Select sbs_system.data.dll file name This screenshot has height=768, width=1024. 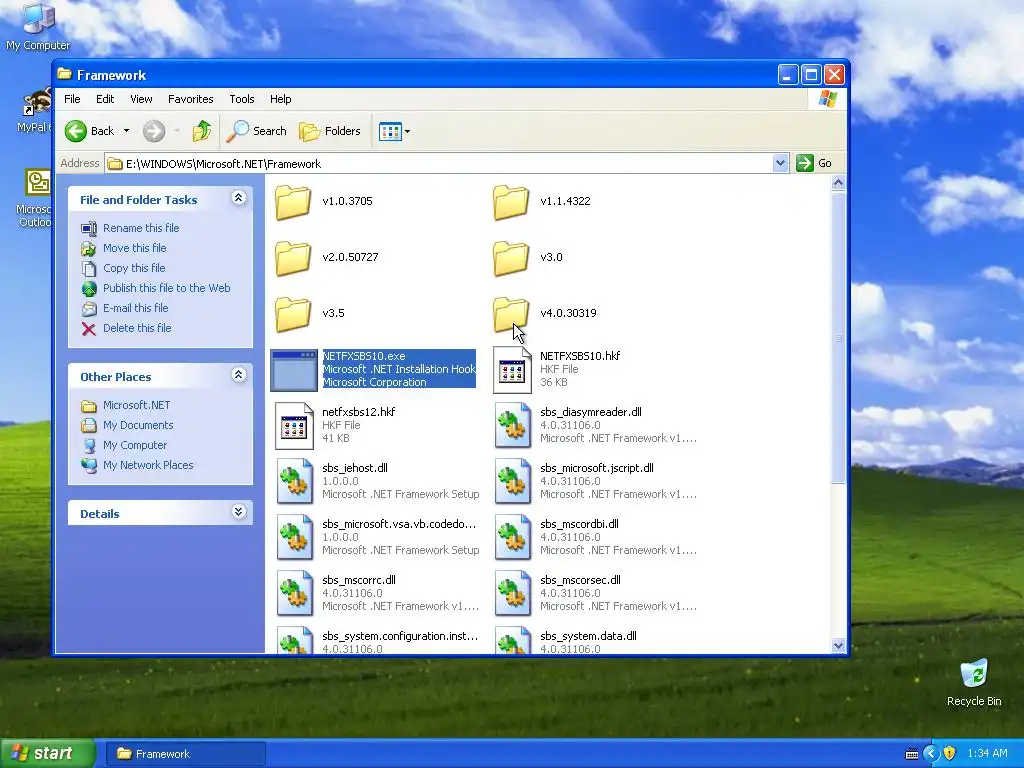[x=588, y=636]
